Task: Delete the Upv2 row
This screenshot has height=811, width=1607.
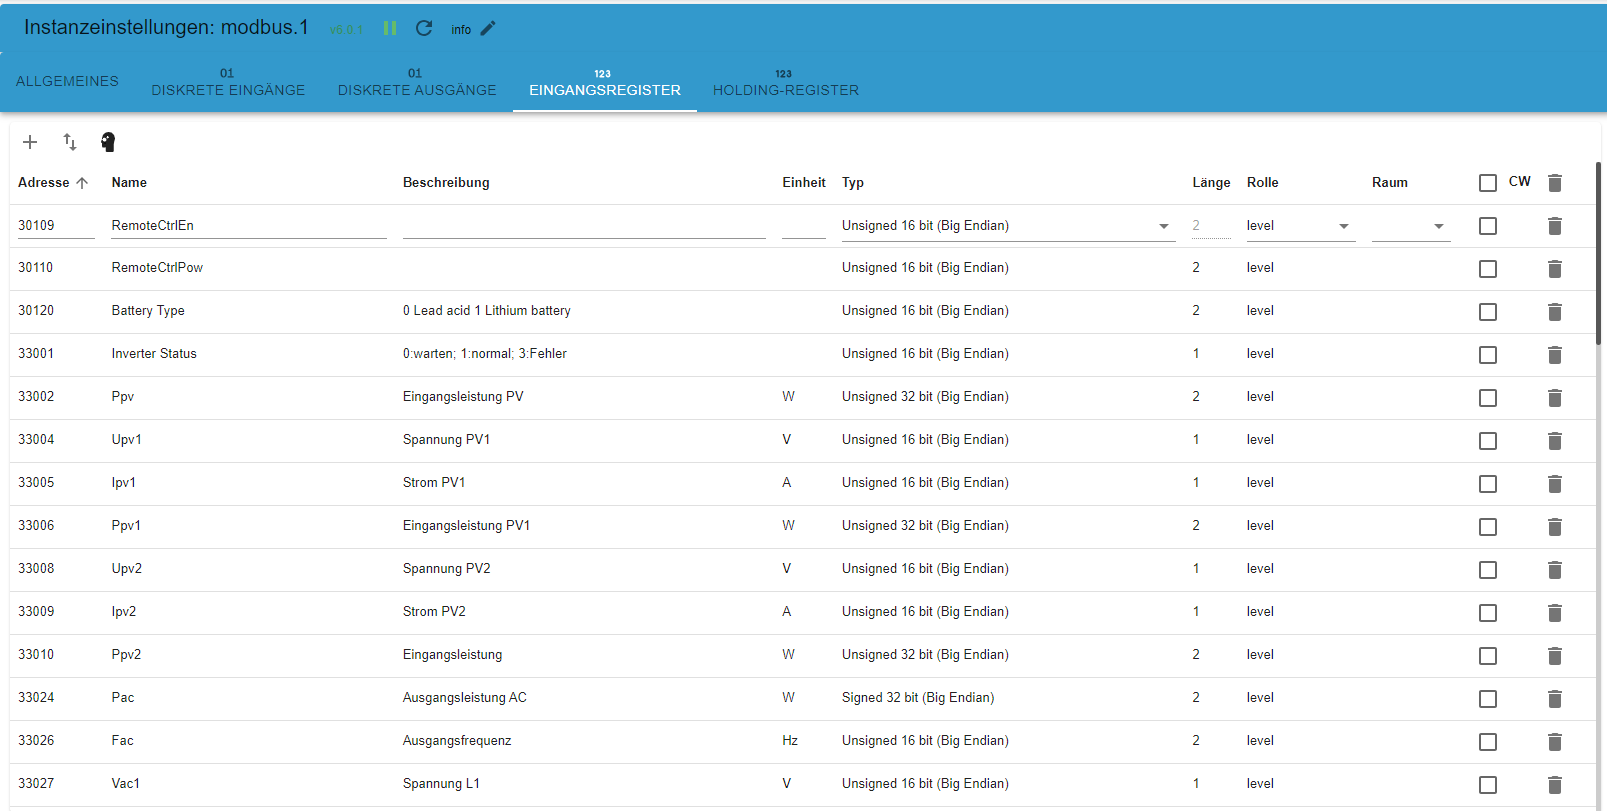Action: (x=1555, y=570)
